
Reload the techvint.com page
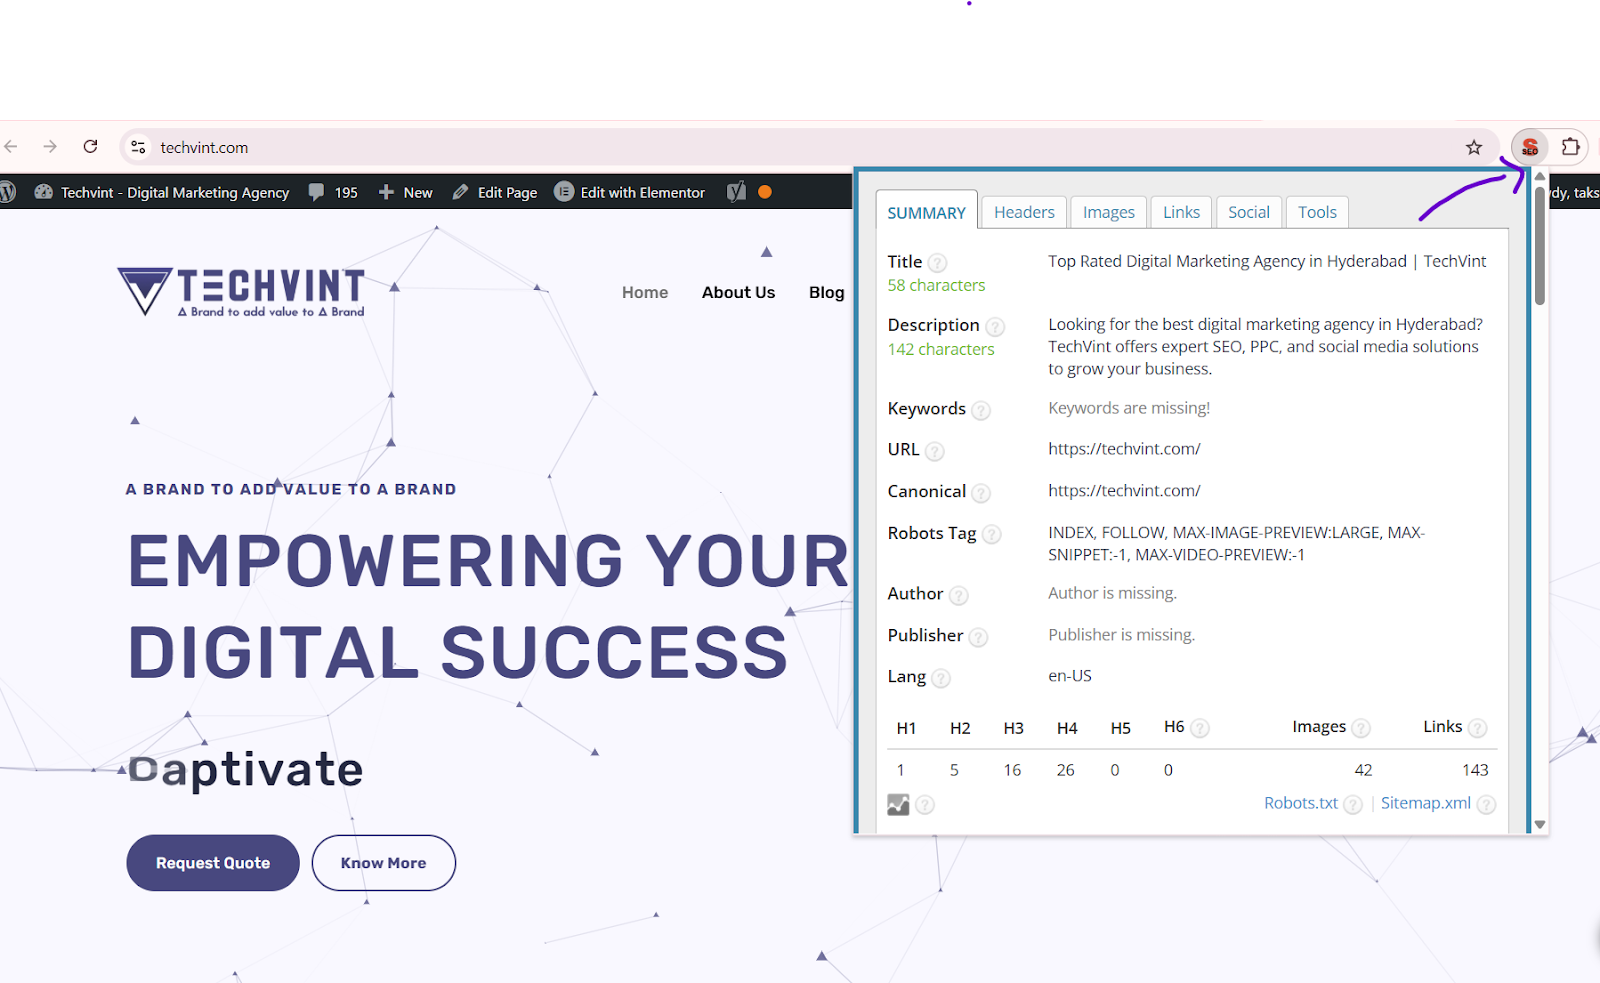tap(90, 147)
